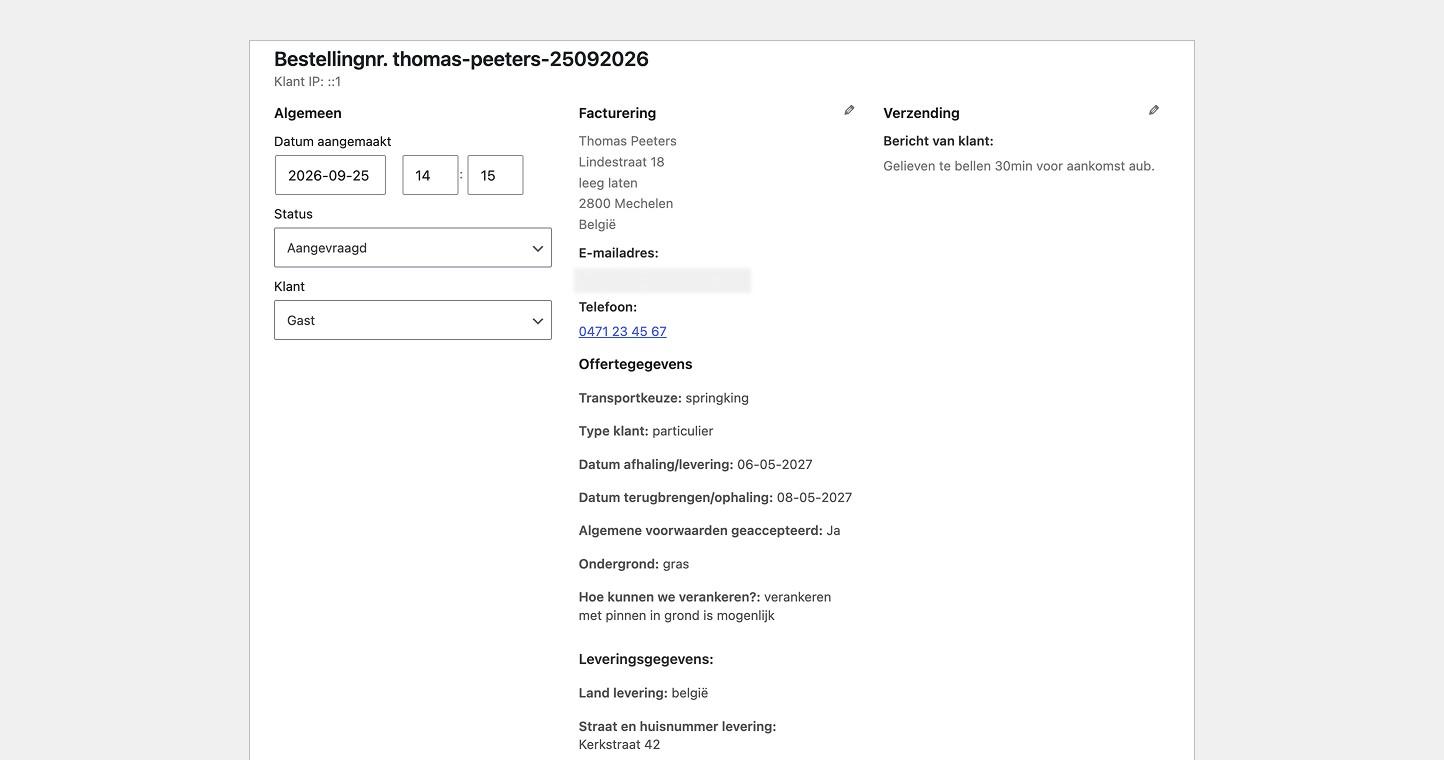The image size is (1444, 760).
Task: Click the Algemene voorwaarden geaccepteerd line
Action: tap(709, 531)
